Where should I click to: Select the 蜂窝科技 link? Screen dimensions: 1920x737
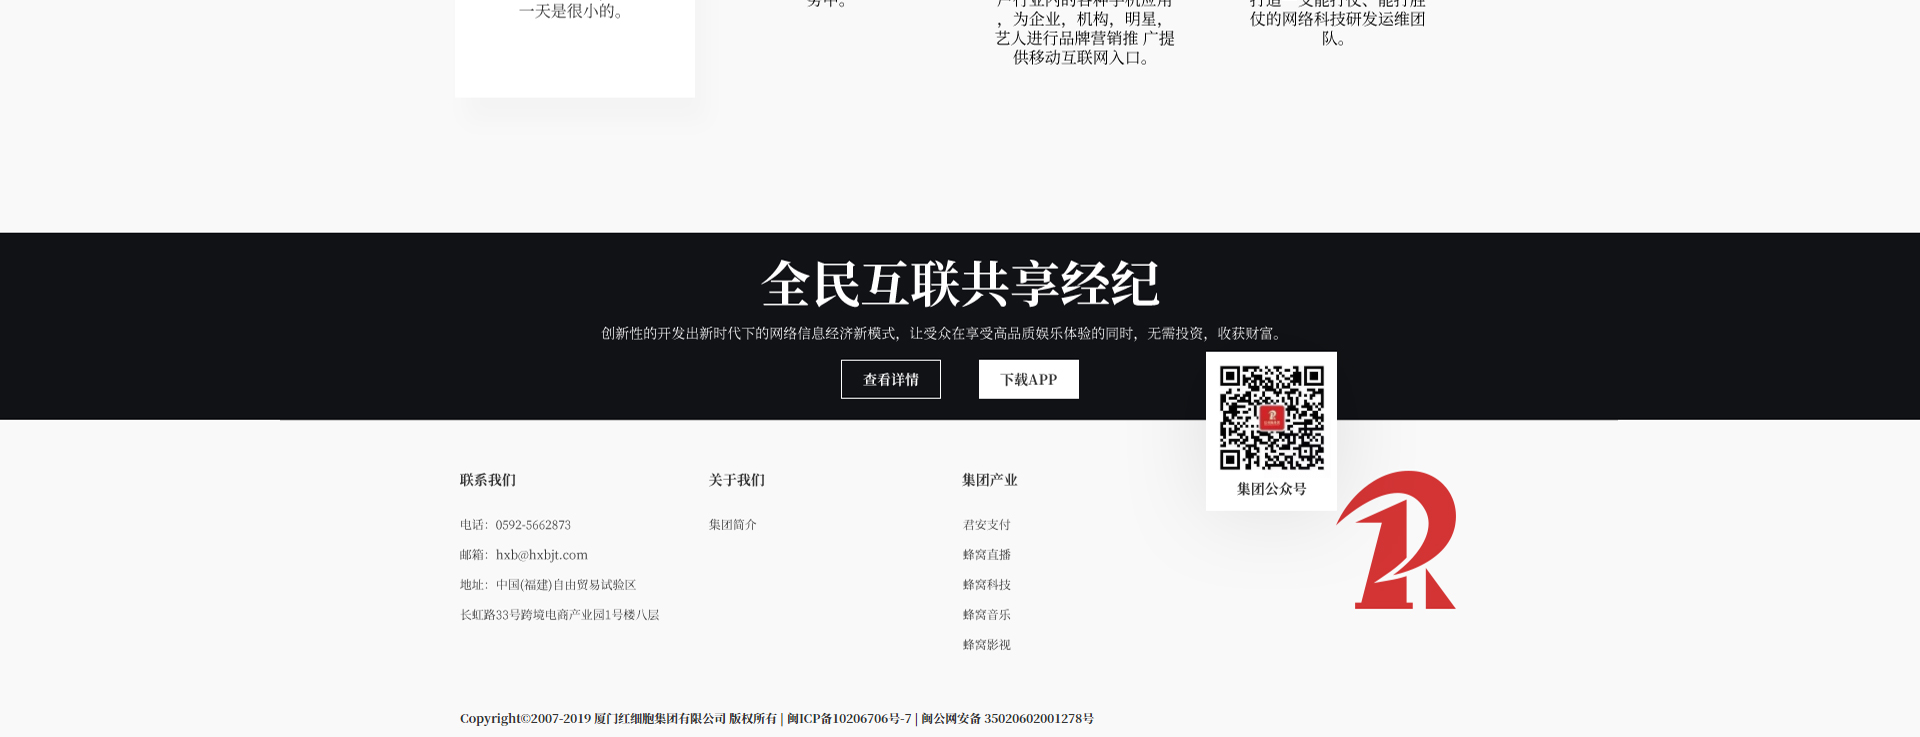tap(986, 585)
